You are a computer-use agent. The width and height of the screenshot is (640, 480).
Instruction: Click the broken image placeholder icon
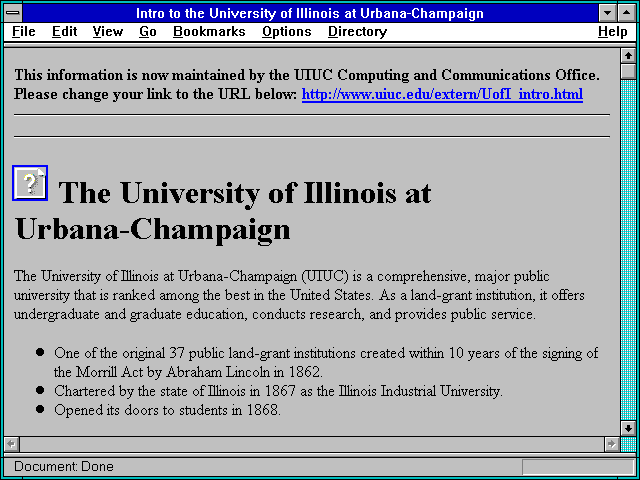click(x=30, y=183)
